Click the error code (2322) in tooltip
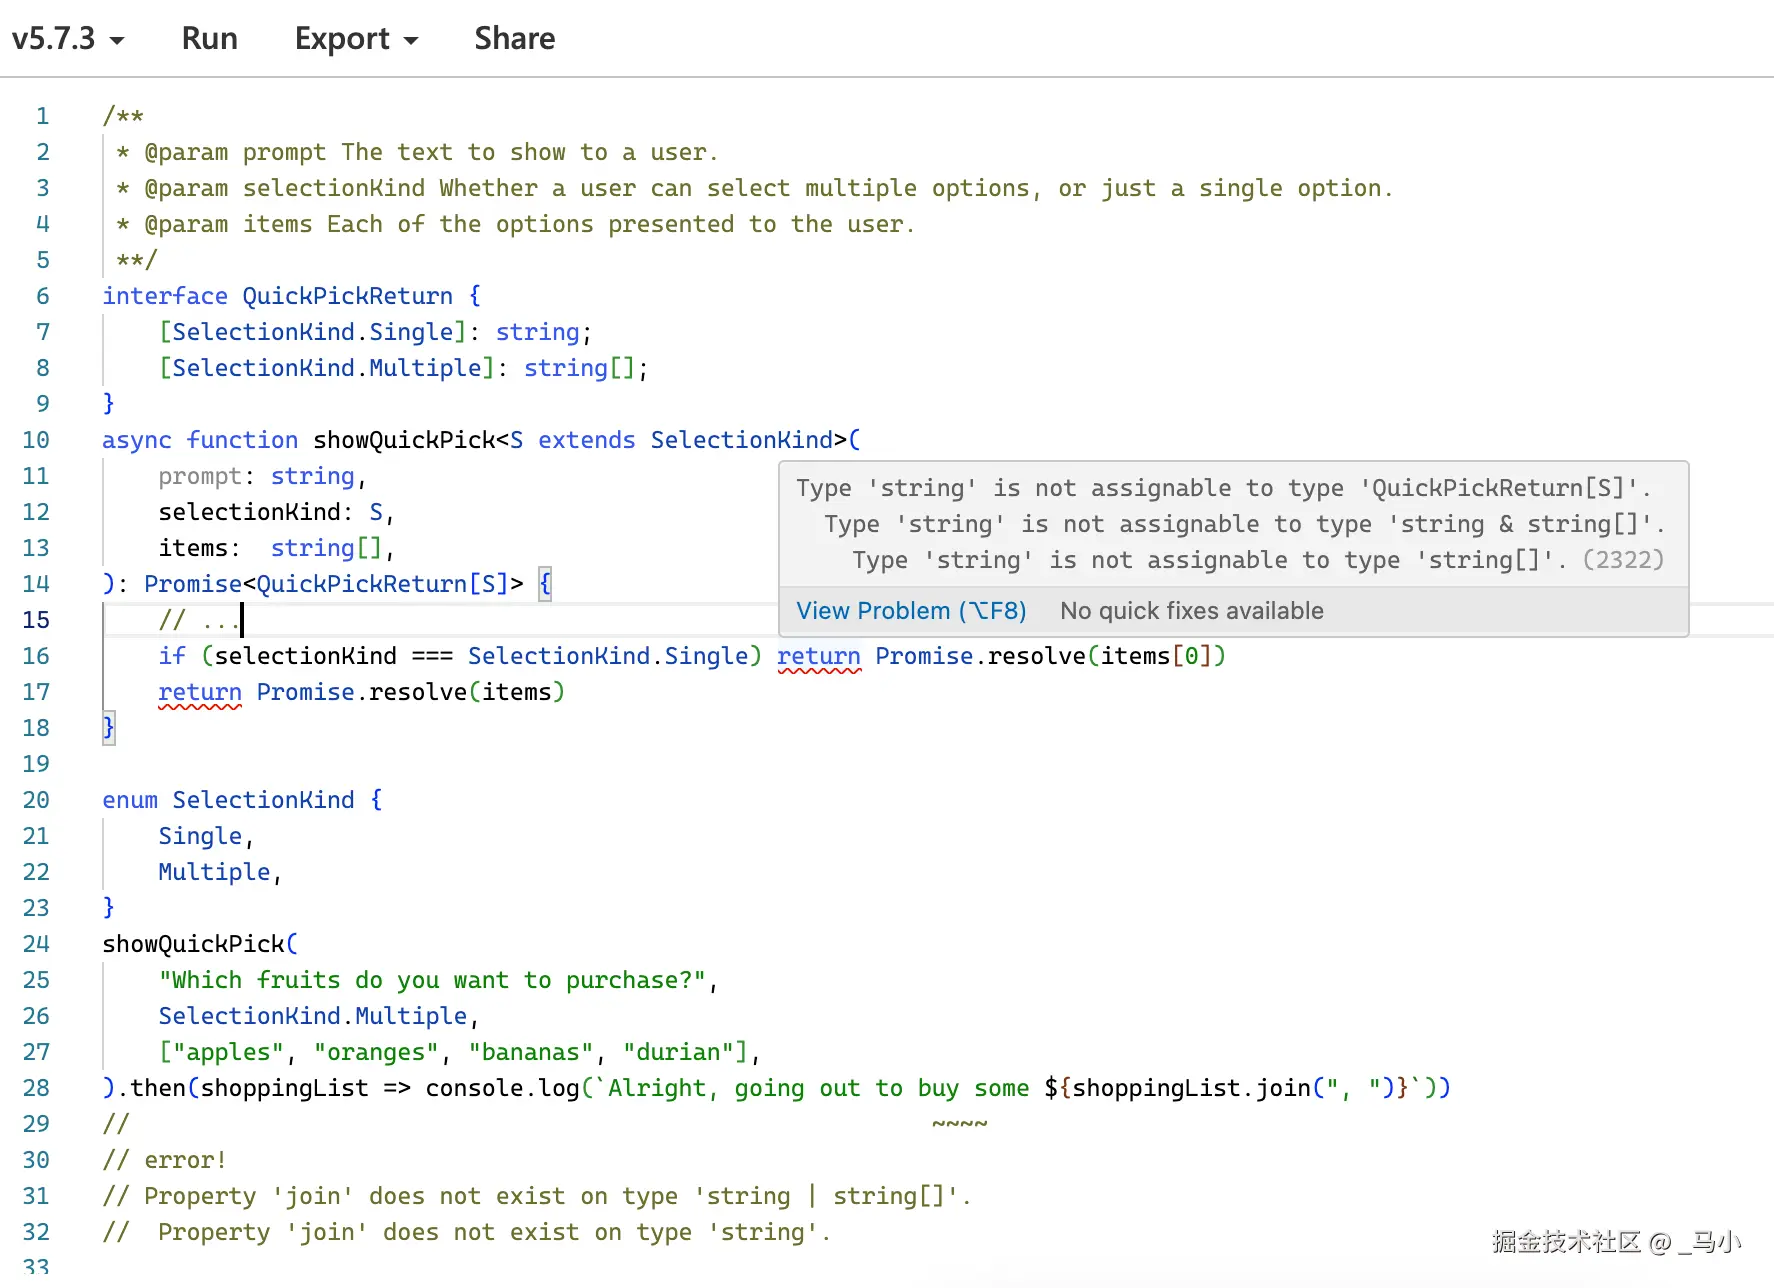This screenshot has height=1288, width=1774. (1623, 560)
